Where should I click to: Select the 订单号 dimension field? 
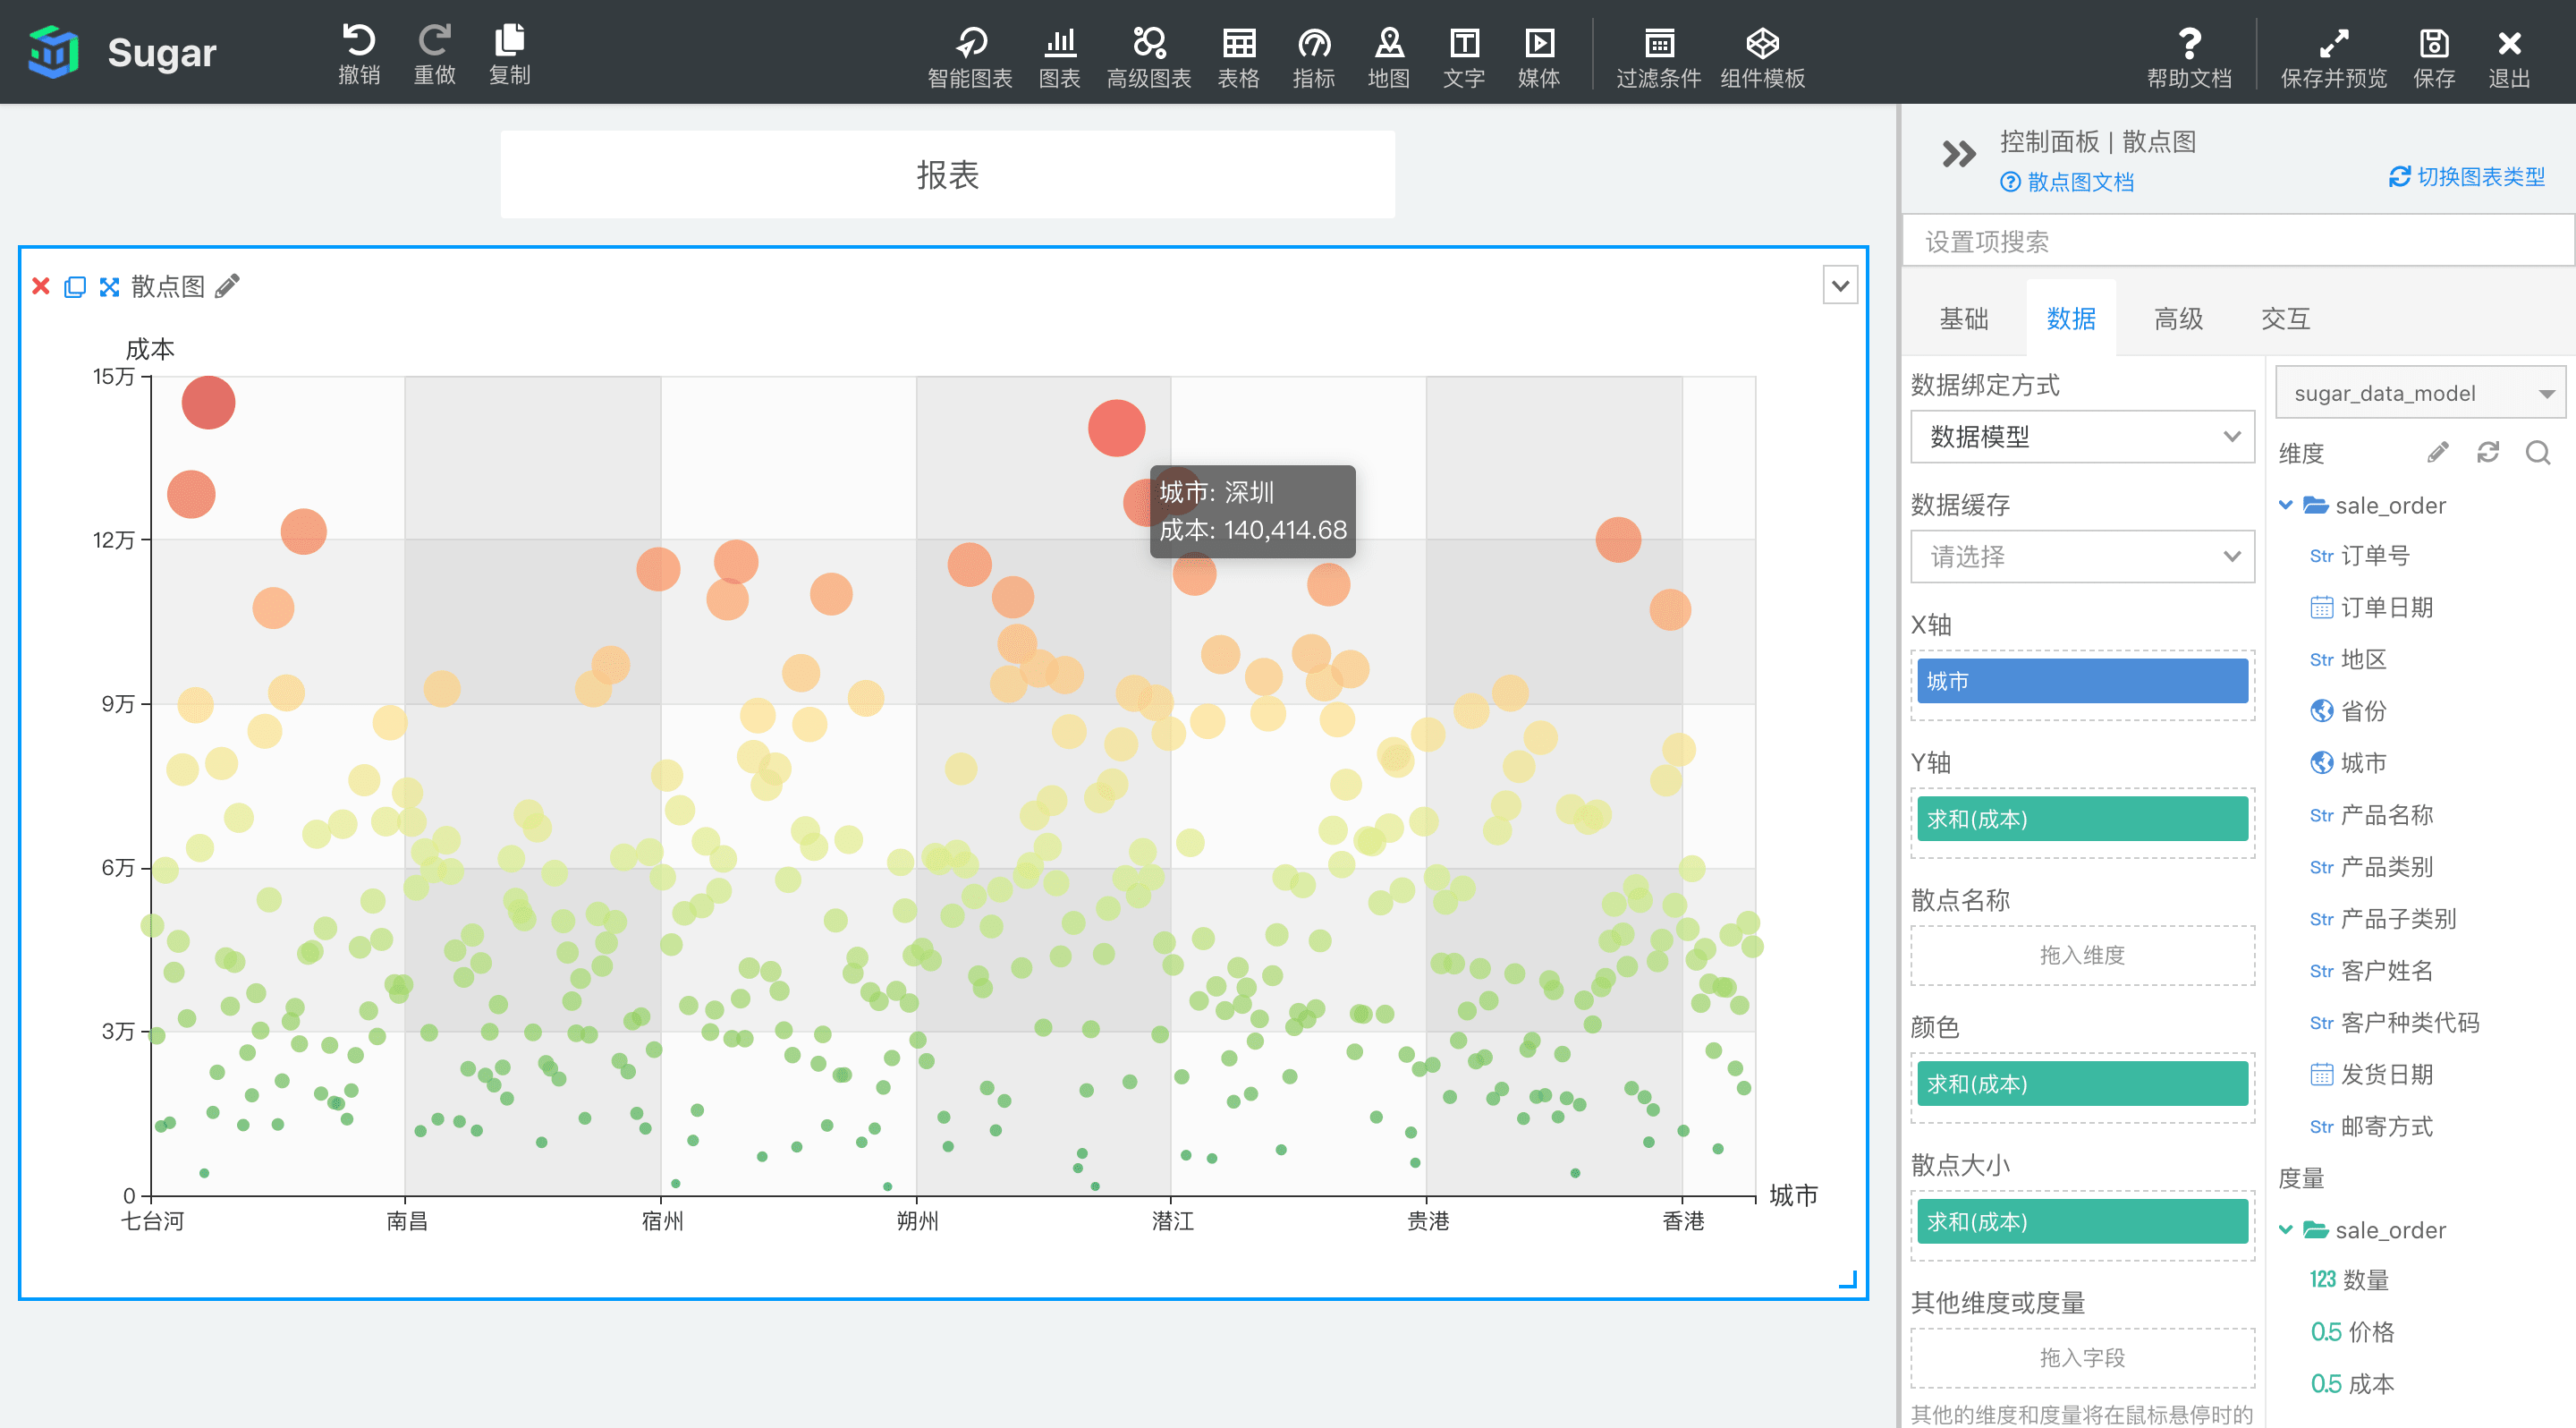2359,555
